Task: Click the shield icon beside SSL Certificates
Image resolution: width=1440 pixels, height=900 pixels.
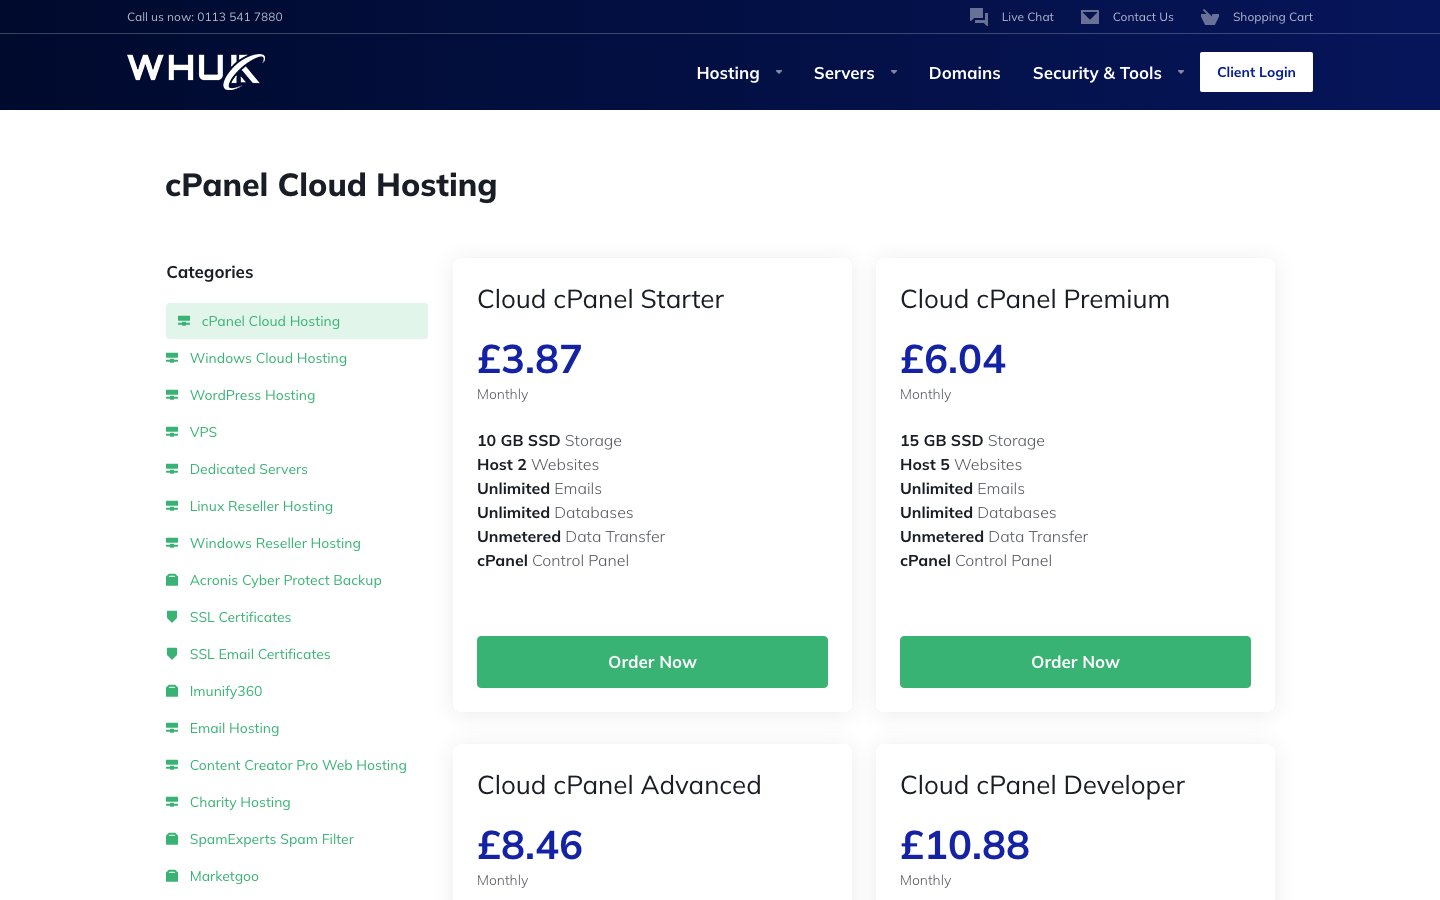Action: (172, 617)
